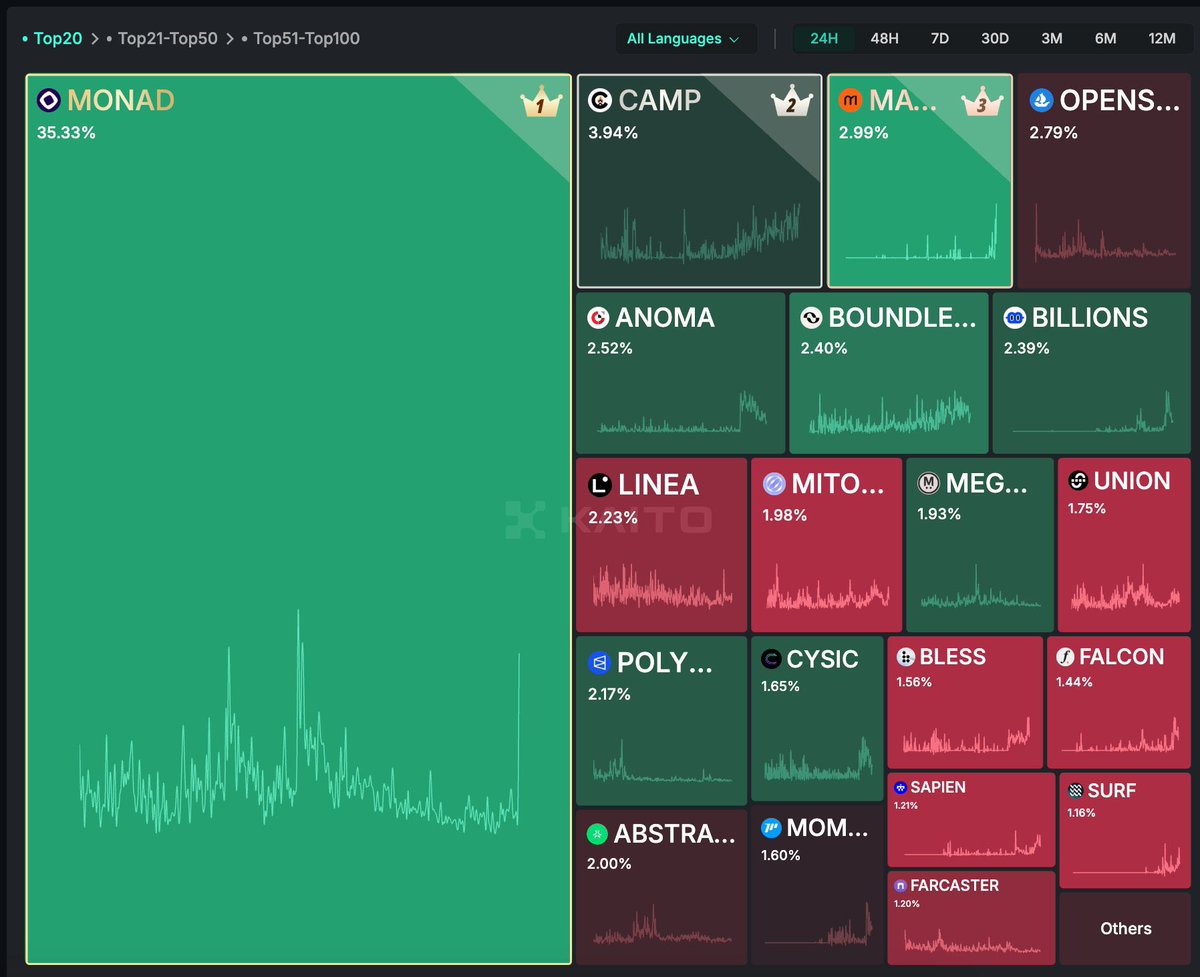
Task: Click the LINEA black logo icon
Action: click(x=600, y=485)
